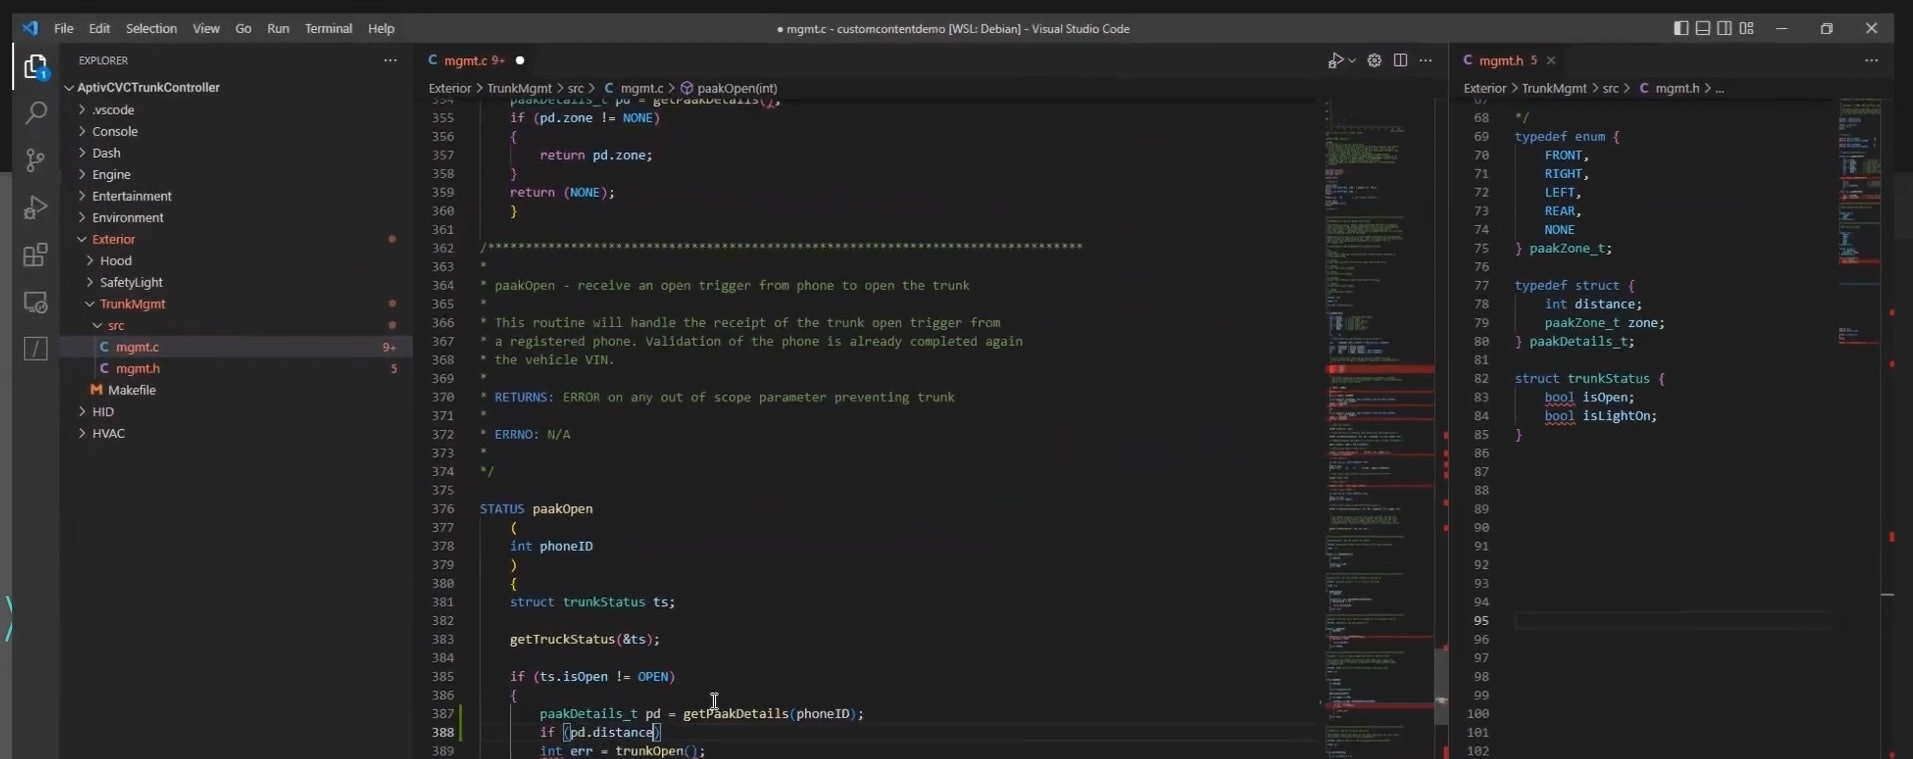The image size is (1913, 759).
Task: Split the mgmt.c editor right
Action: pyautogui.click(x=1400, y=61)
